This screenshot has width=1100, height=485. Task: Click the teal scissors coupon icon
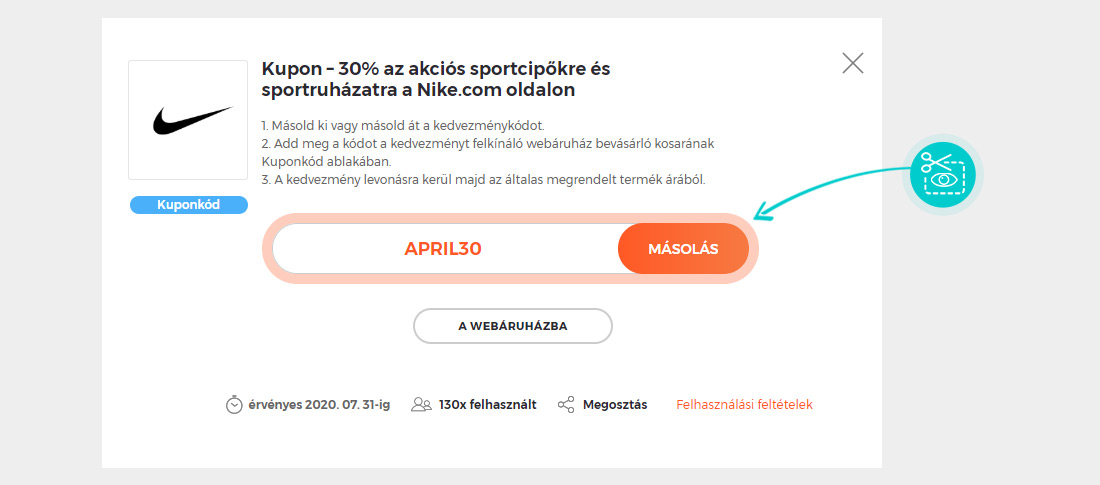[942, 174]
